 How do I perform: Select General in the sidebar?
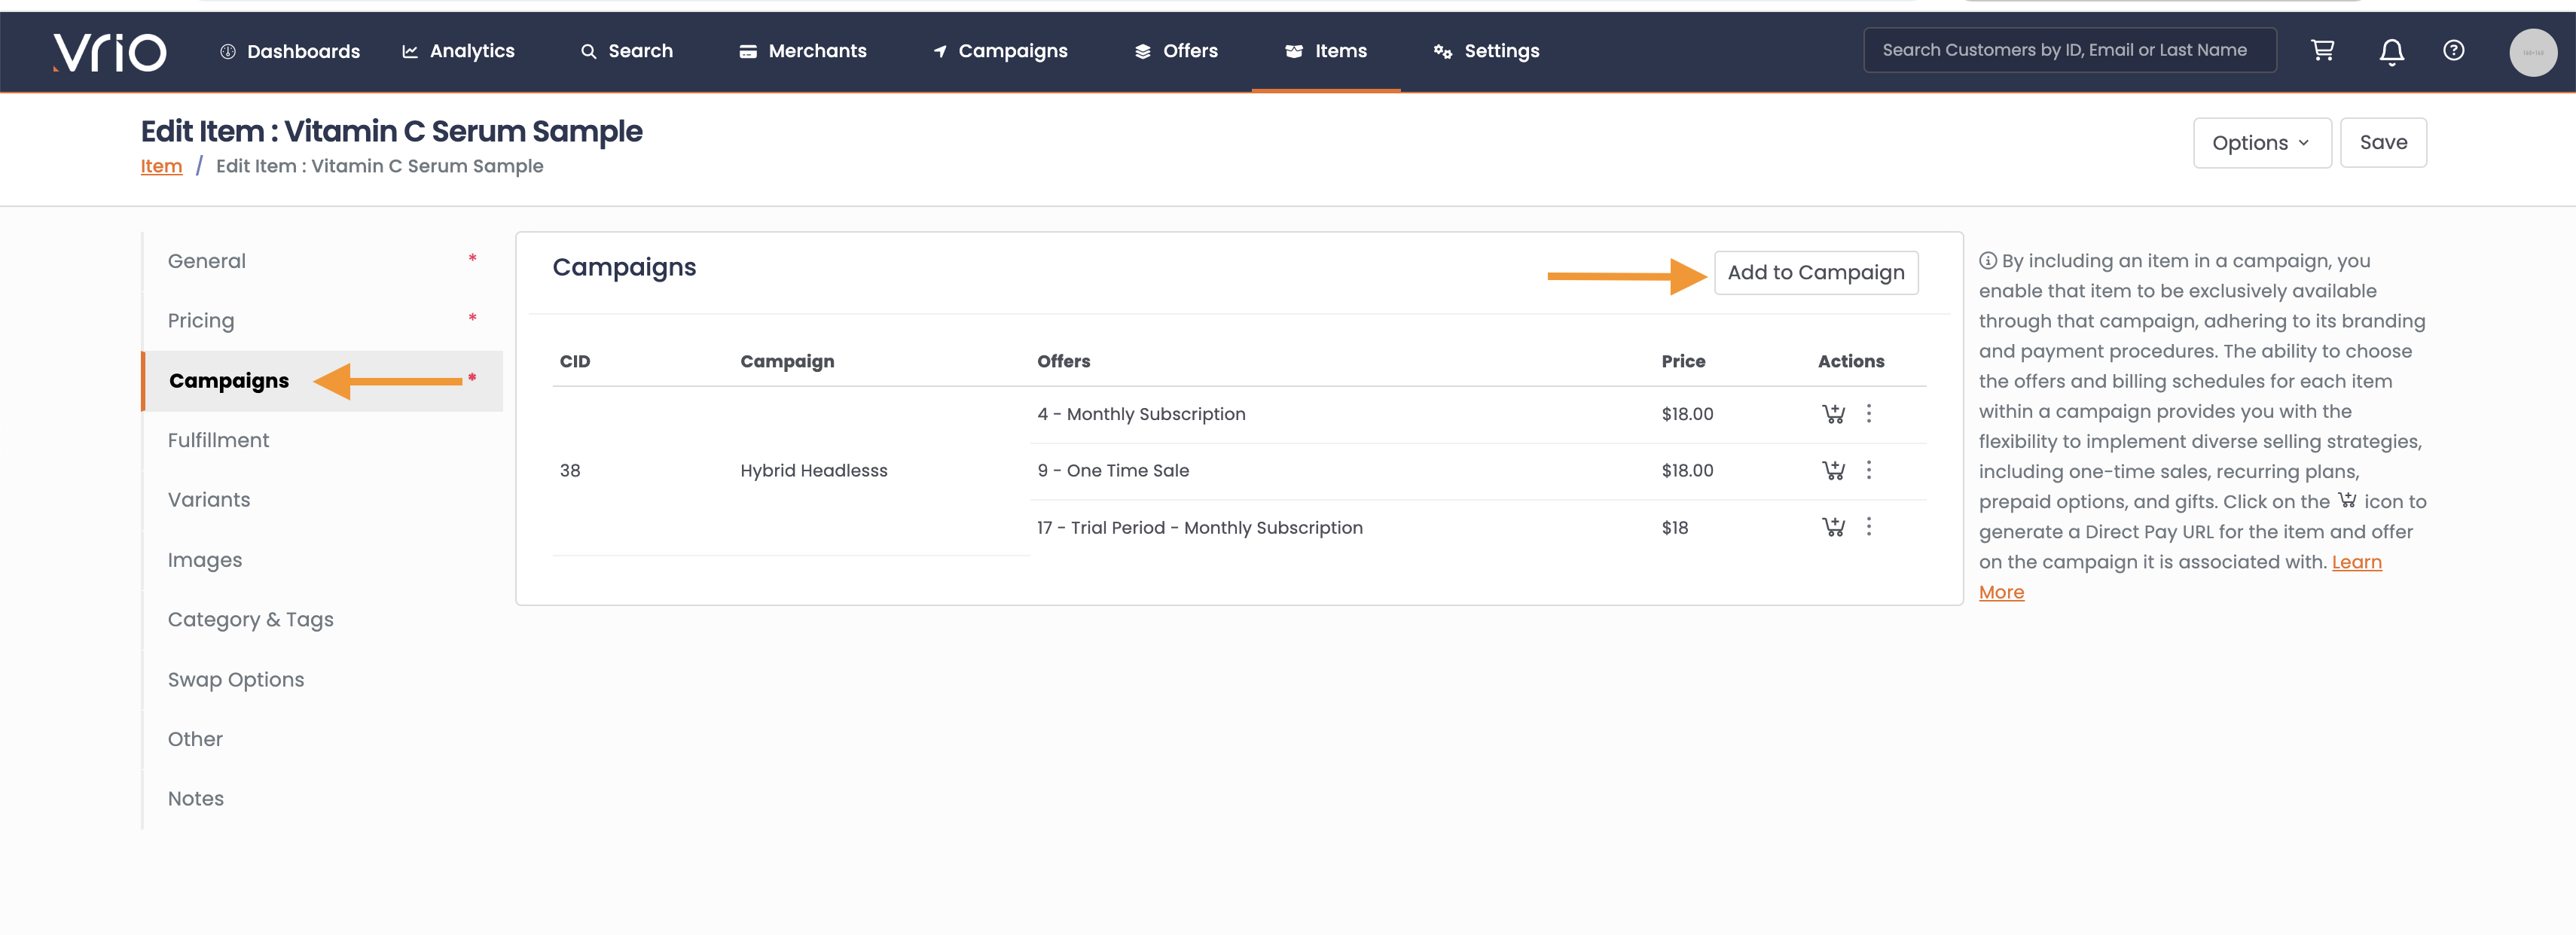tap(322, 261)
